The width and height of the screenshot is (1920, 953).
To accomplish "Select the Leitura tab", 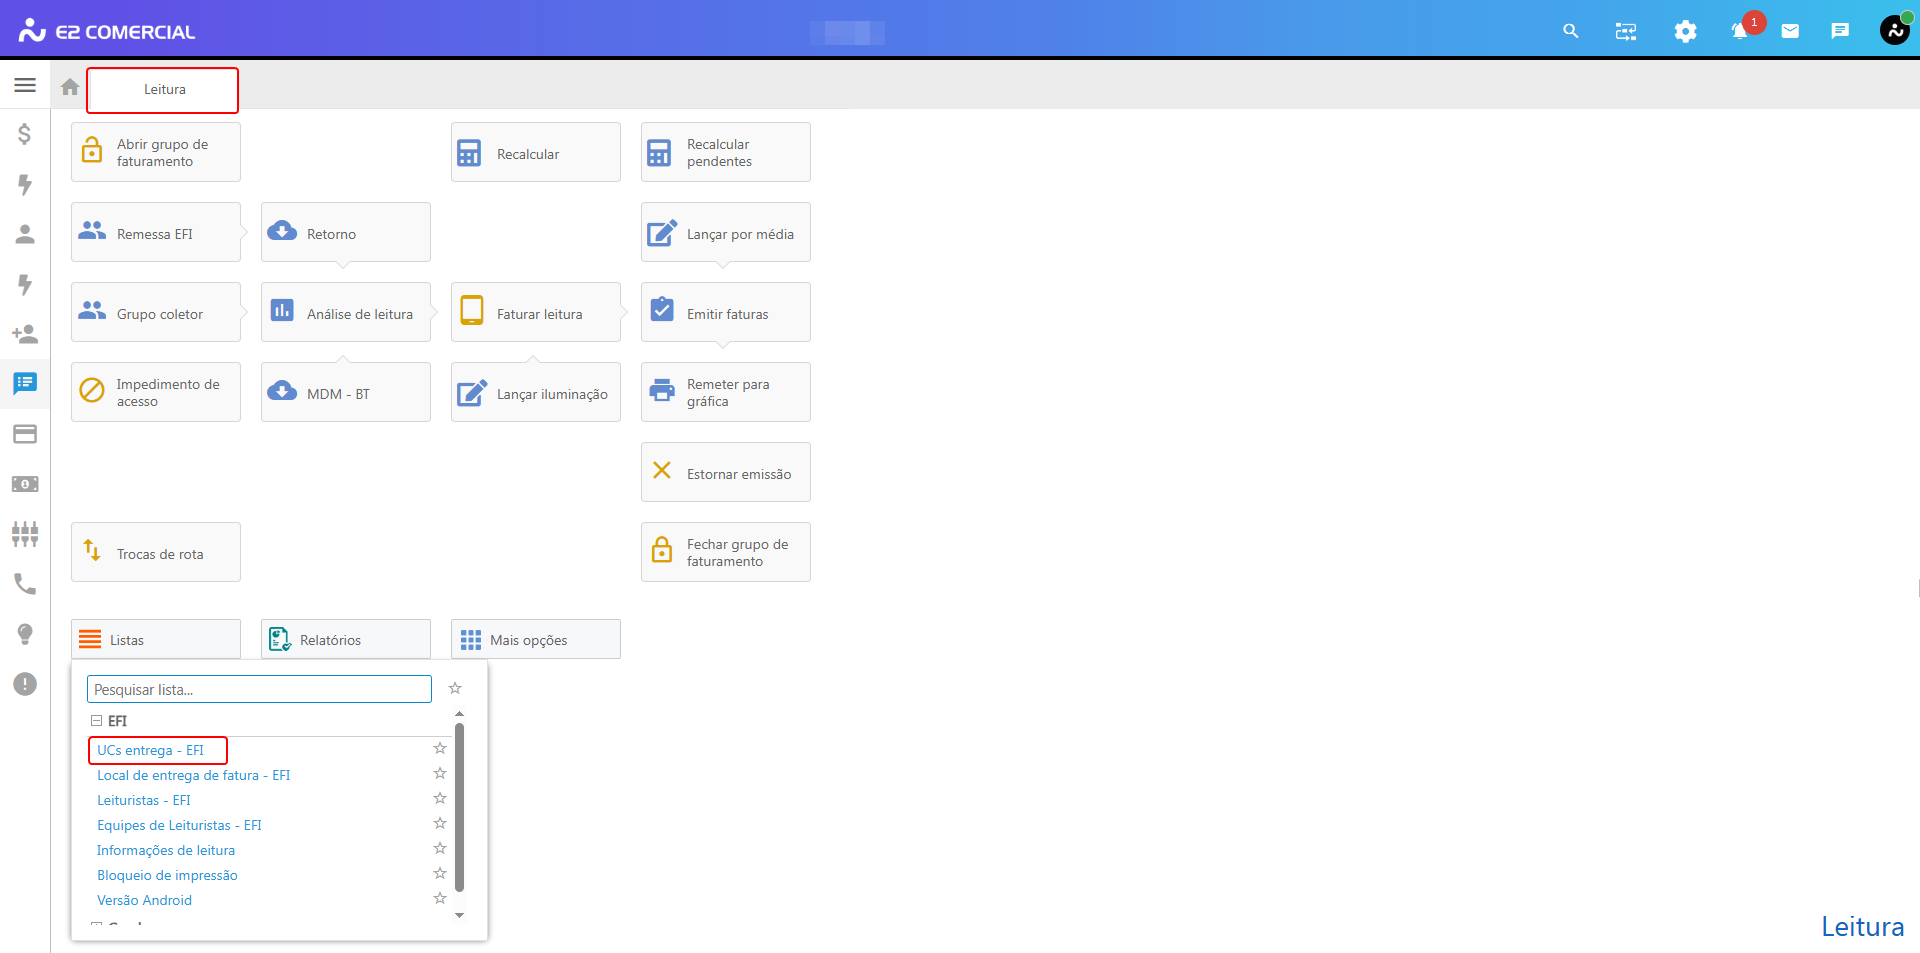I will (x=163, y=90).
